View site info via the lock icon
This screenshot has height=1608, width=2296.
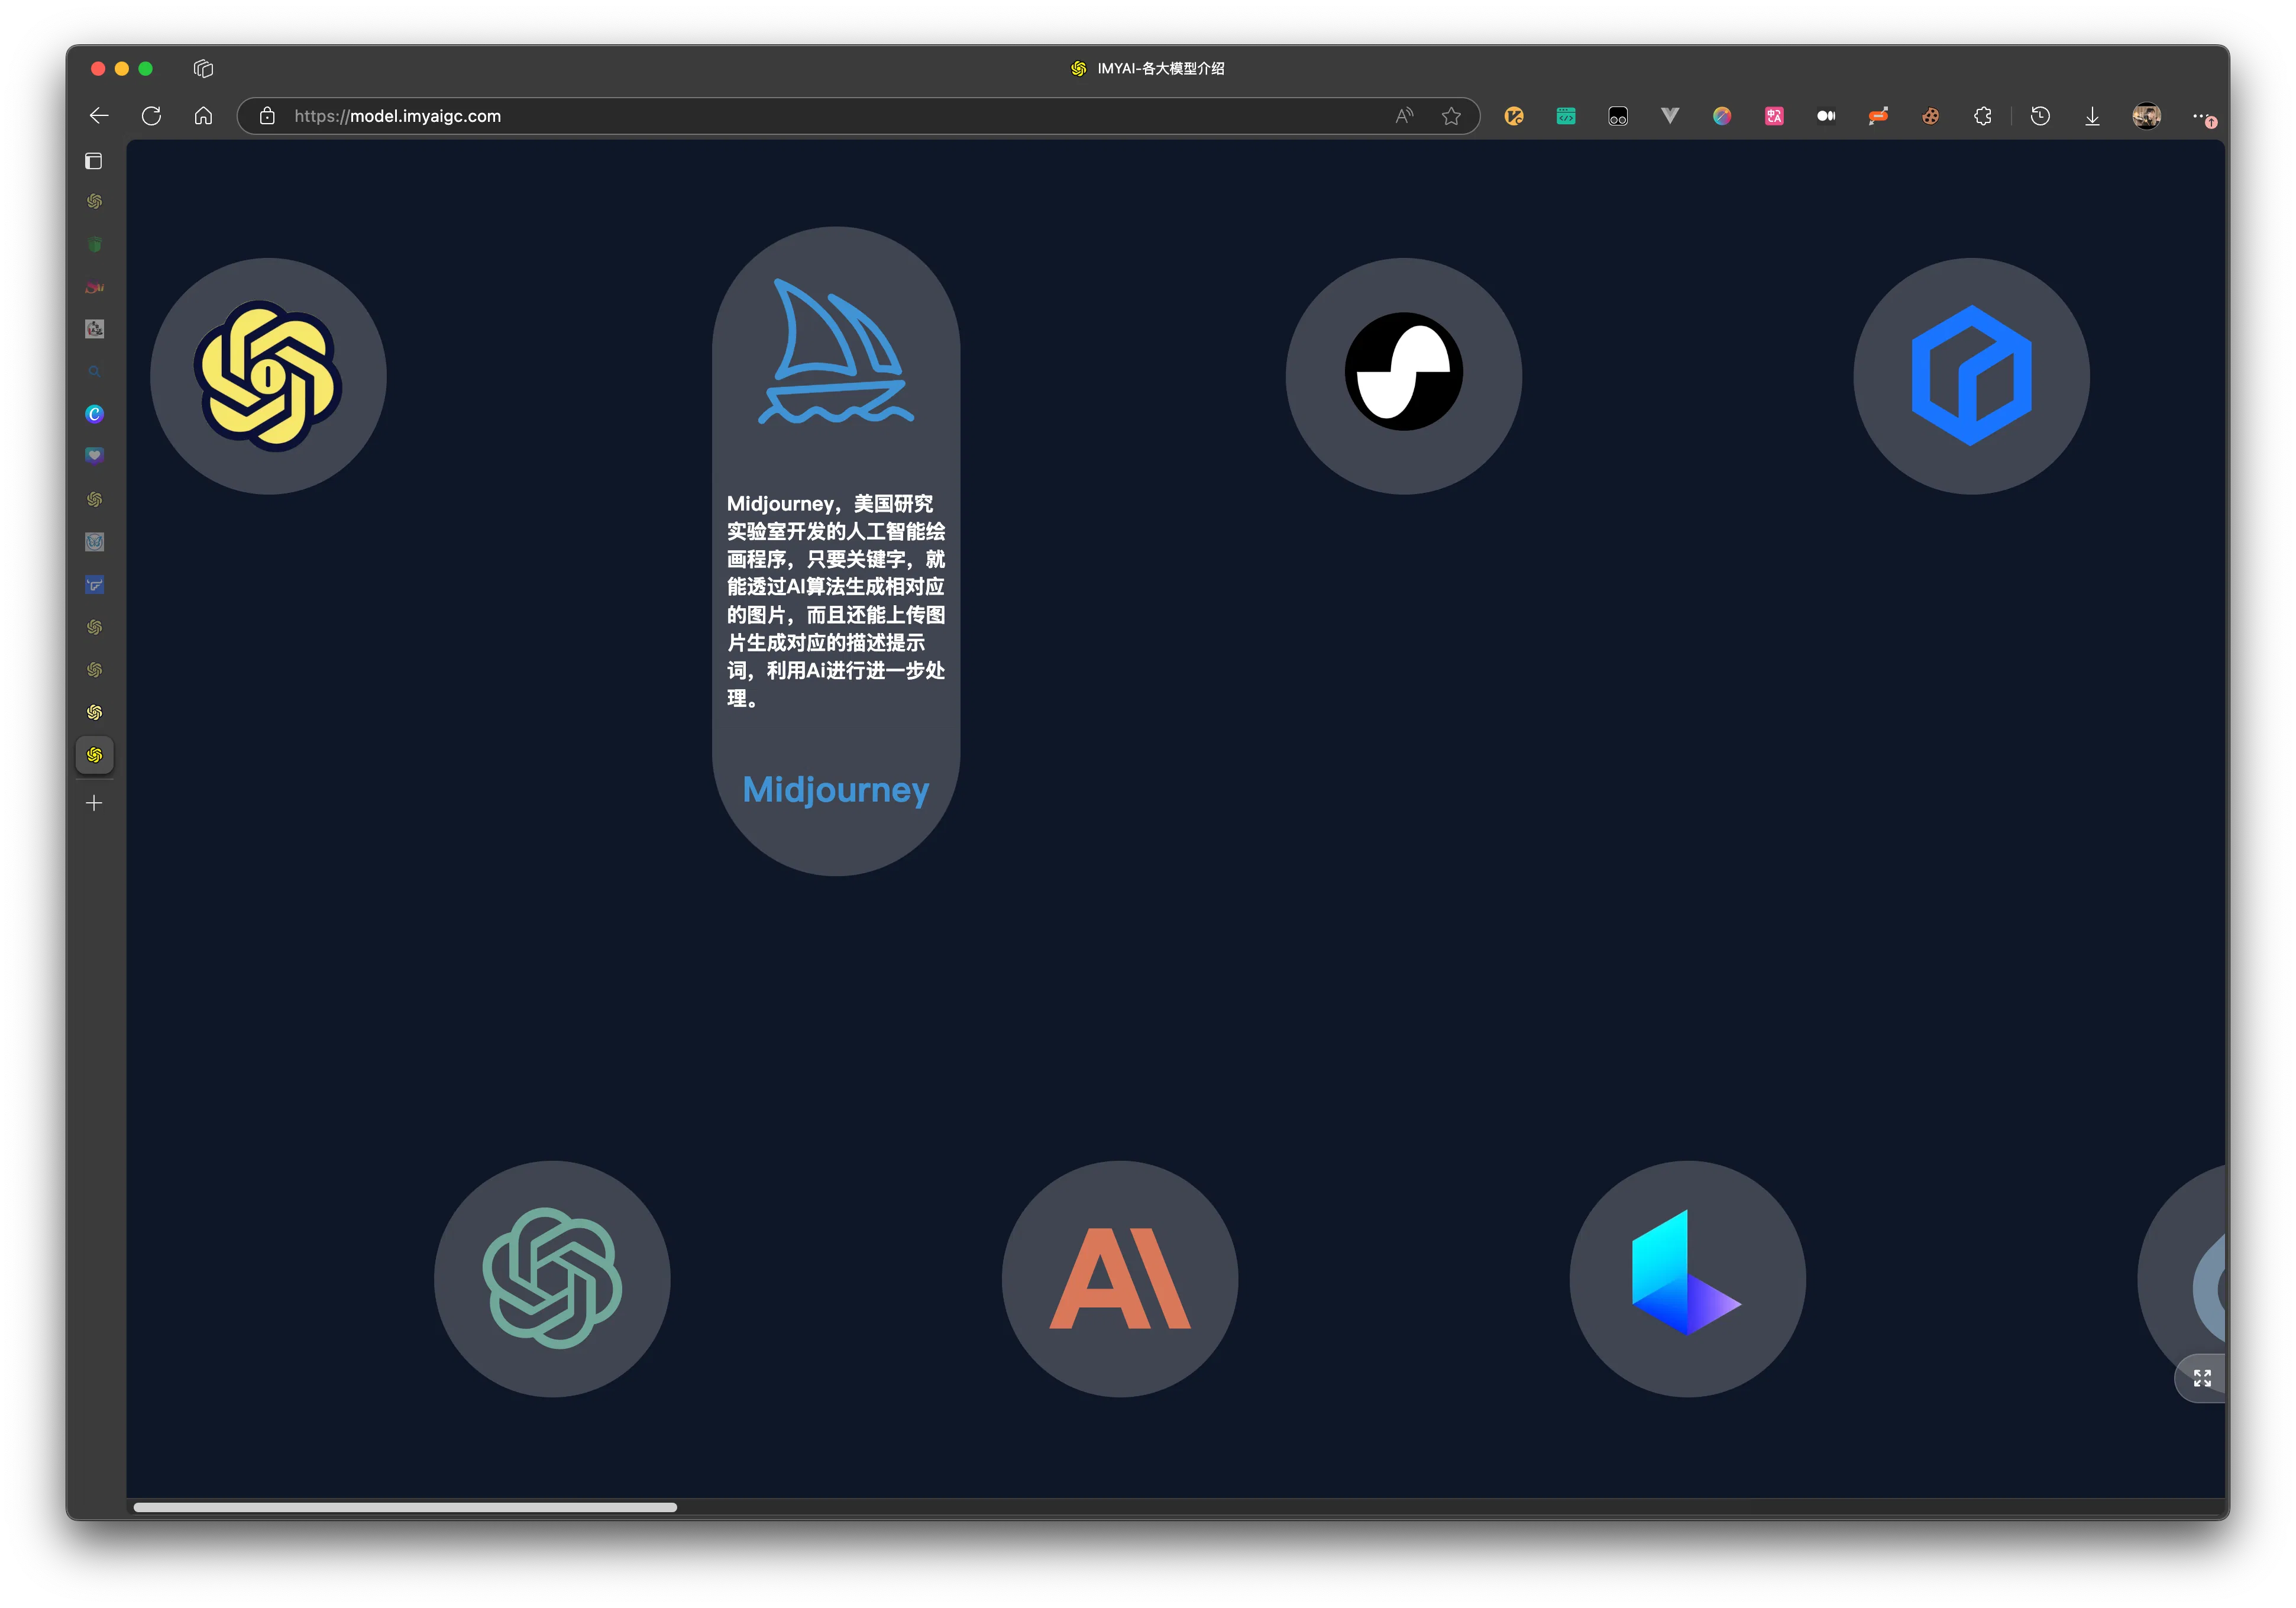tap(267, 116)
